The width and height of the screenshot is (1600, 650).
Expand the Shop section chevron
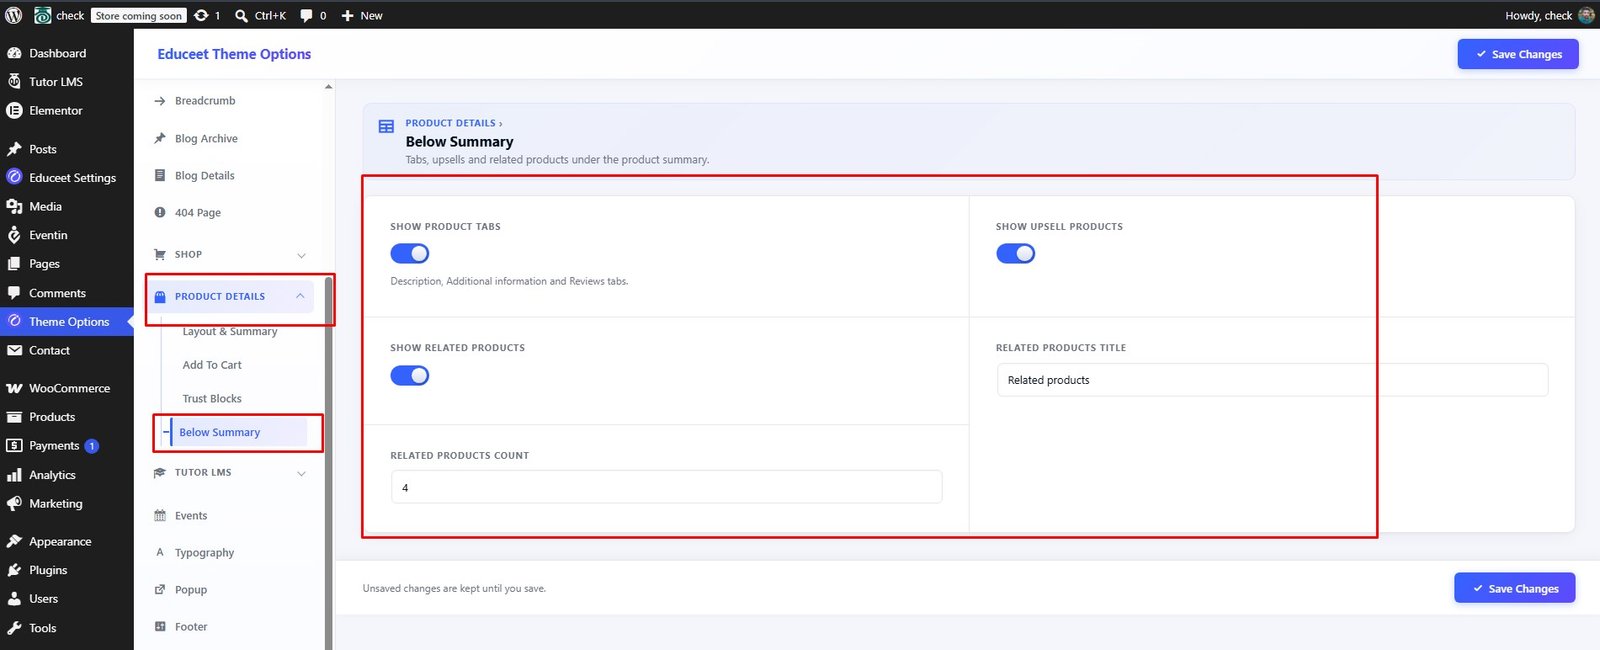point(301,255)
